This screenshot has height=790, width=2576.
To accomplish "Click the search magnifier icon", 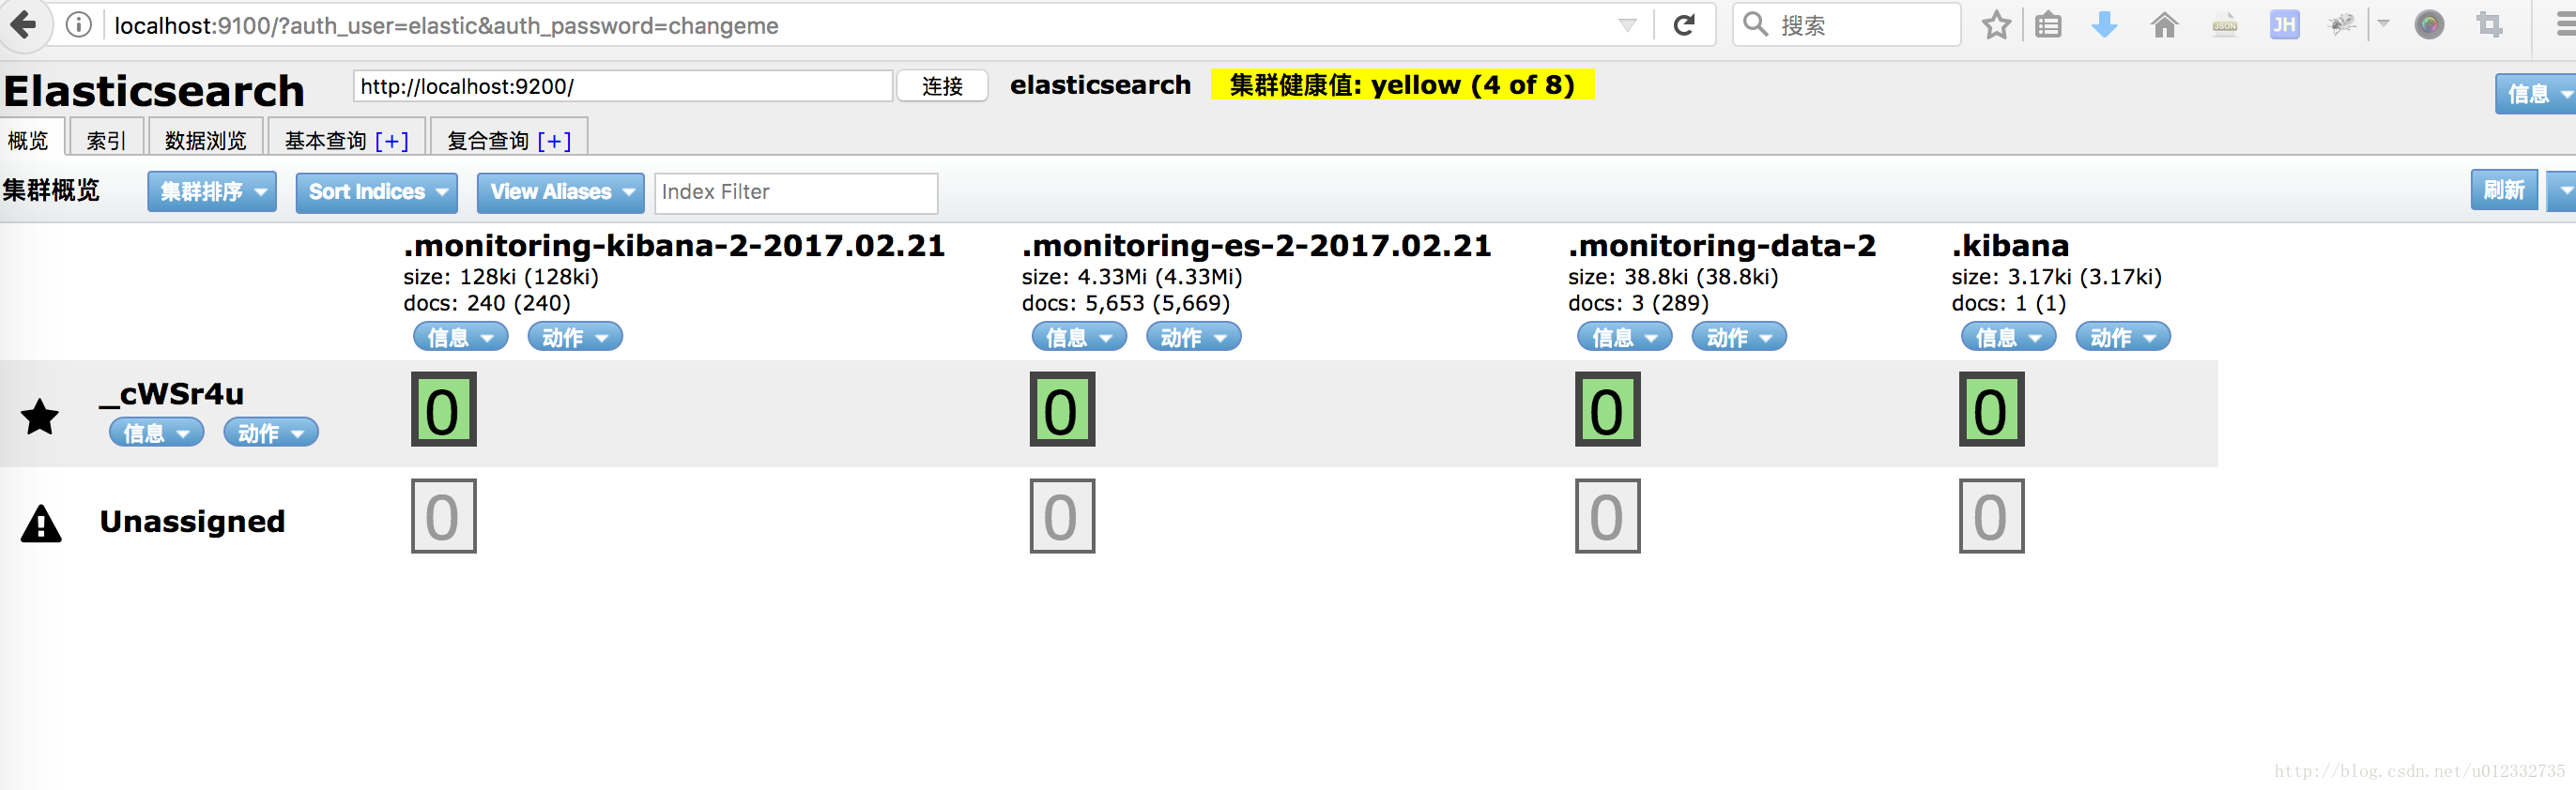I will pyautogui.click(x=1755, y=24).
